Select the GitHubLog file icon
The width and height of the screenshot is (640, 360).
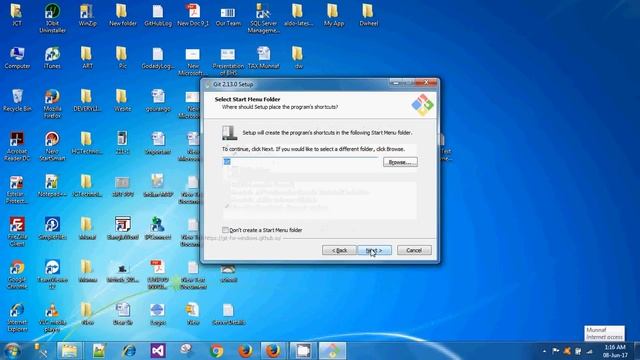coord(158,16)
